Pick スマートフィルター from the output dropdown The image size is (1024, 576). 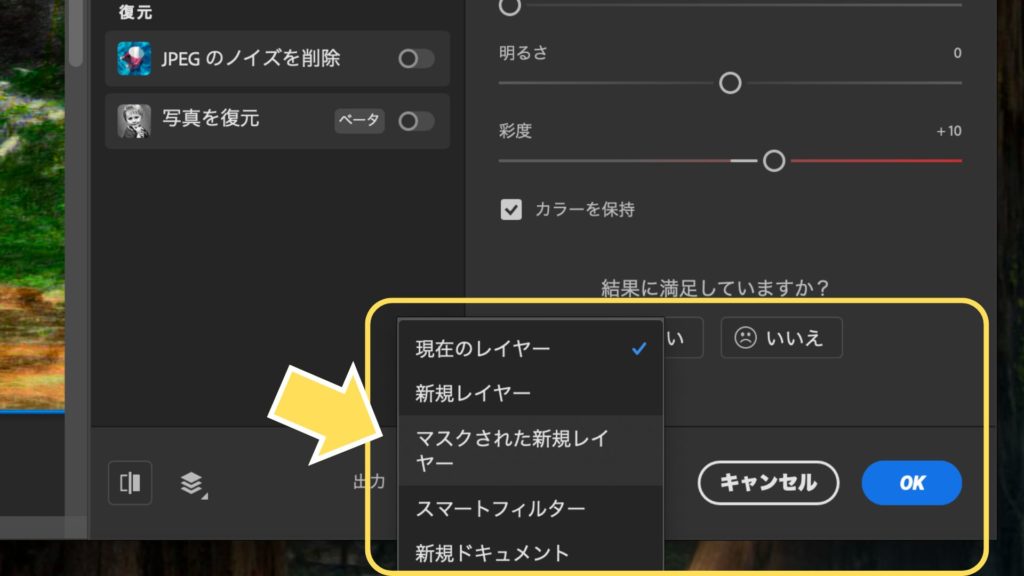pos(500,508)
